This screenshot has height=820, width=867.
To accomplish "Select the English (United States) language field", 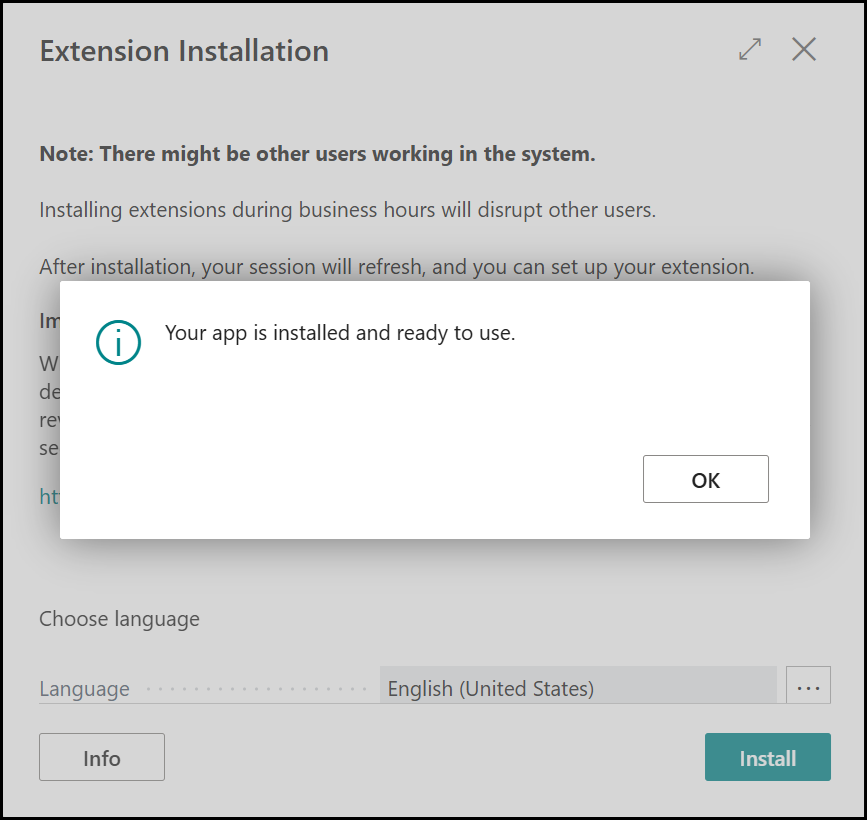I will coord(577,688).
